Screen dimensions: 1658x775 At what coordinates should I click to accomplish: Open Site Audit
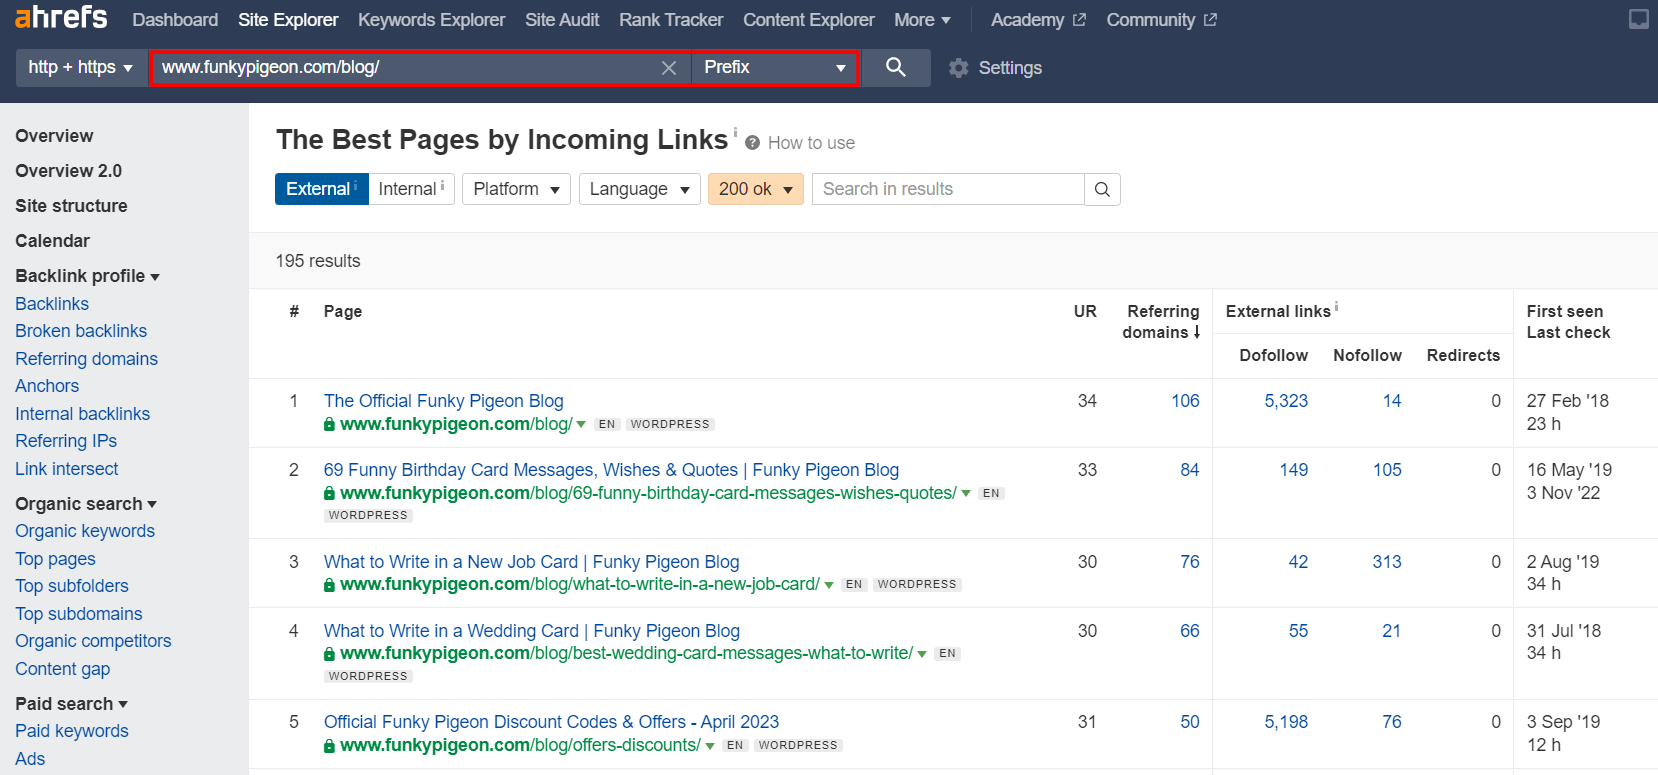562,20
